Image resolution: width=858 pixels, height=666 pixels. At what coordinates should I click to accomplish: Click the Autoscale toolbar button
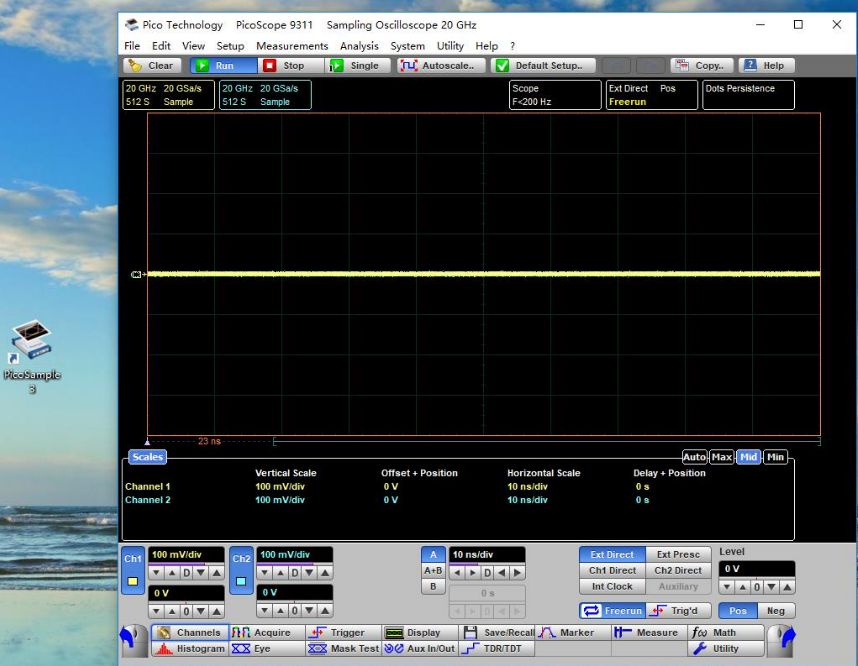pyautogui.click(x=441, y=66)
